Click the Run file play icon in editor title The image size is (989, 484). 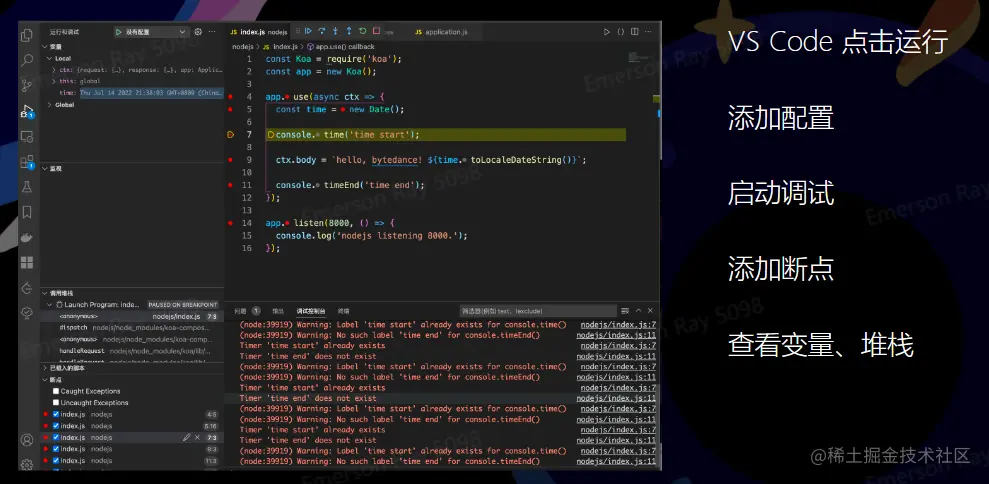pos(607,32)
